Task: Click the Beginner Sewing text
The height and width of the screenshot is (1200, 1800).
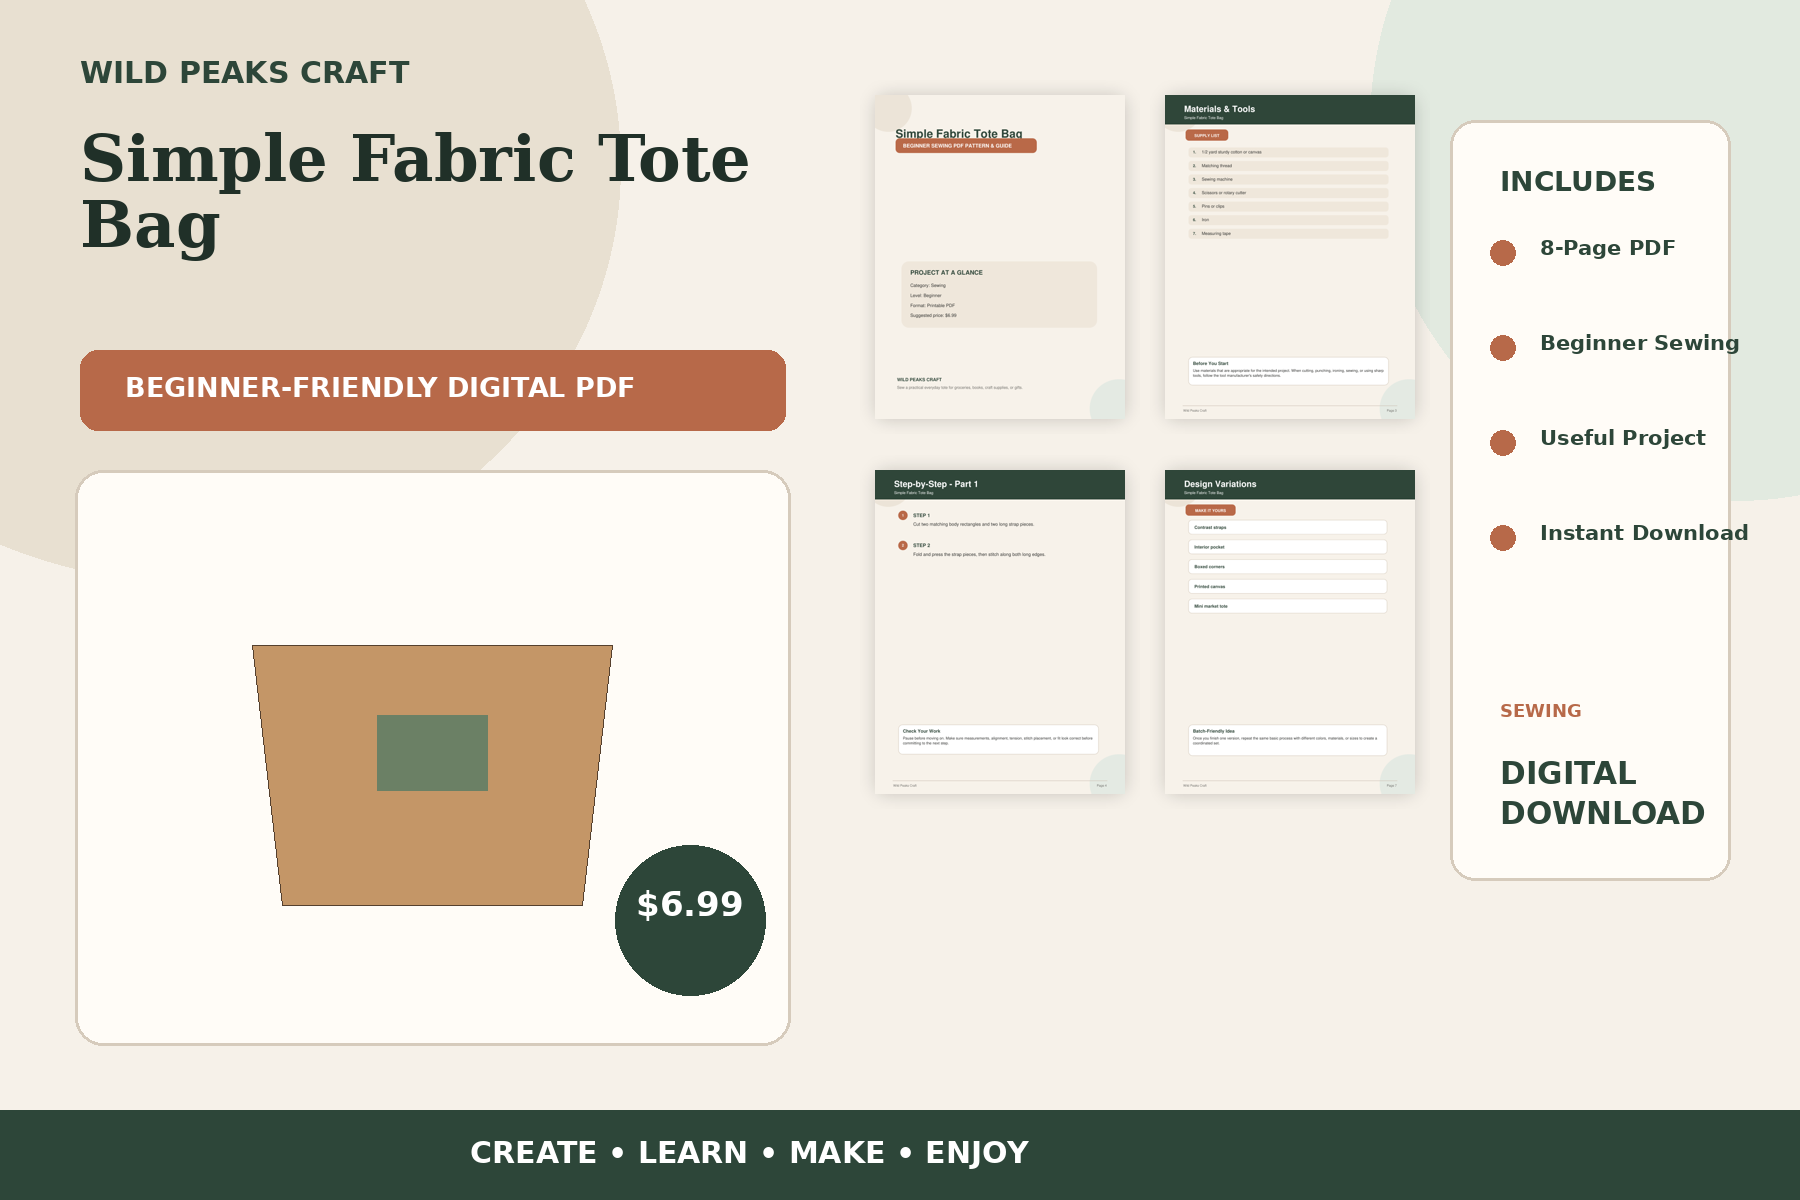Action: pyautogui.click(x=1640, y=343)
